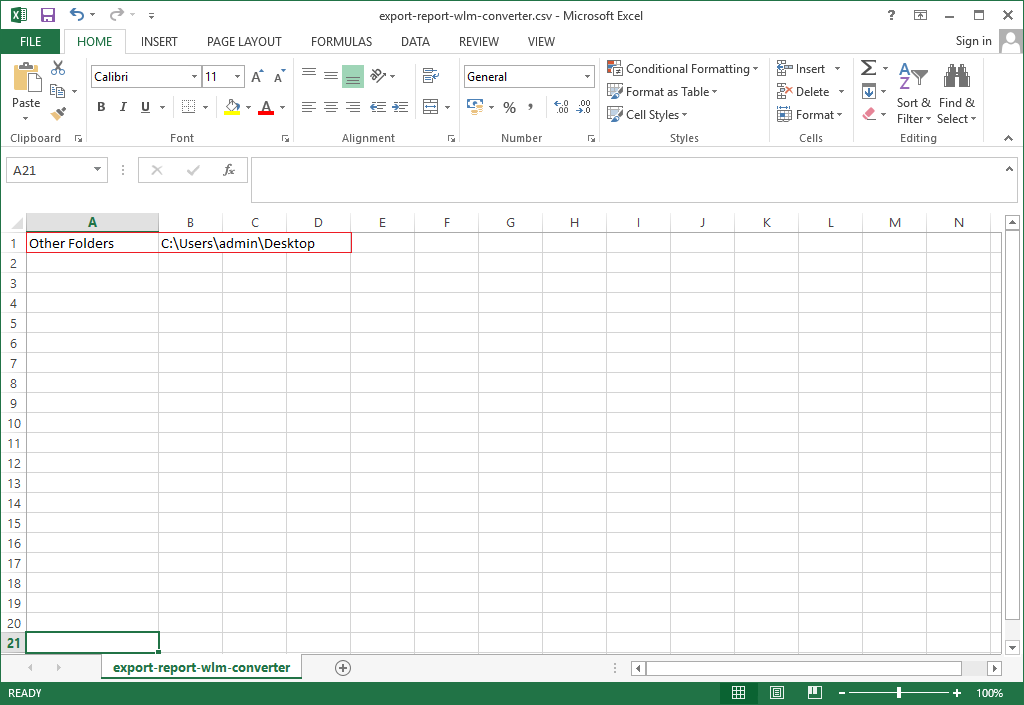Image resolution: width=1024 pixels, height=705 pixels.
Task: Switch to the INSERT tab
Action: pos(159,42)
